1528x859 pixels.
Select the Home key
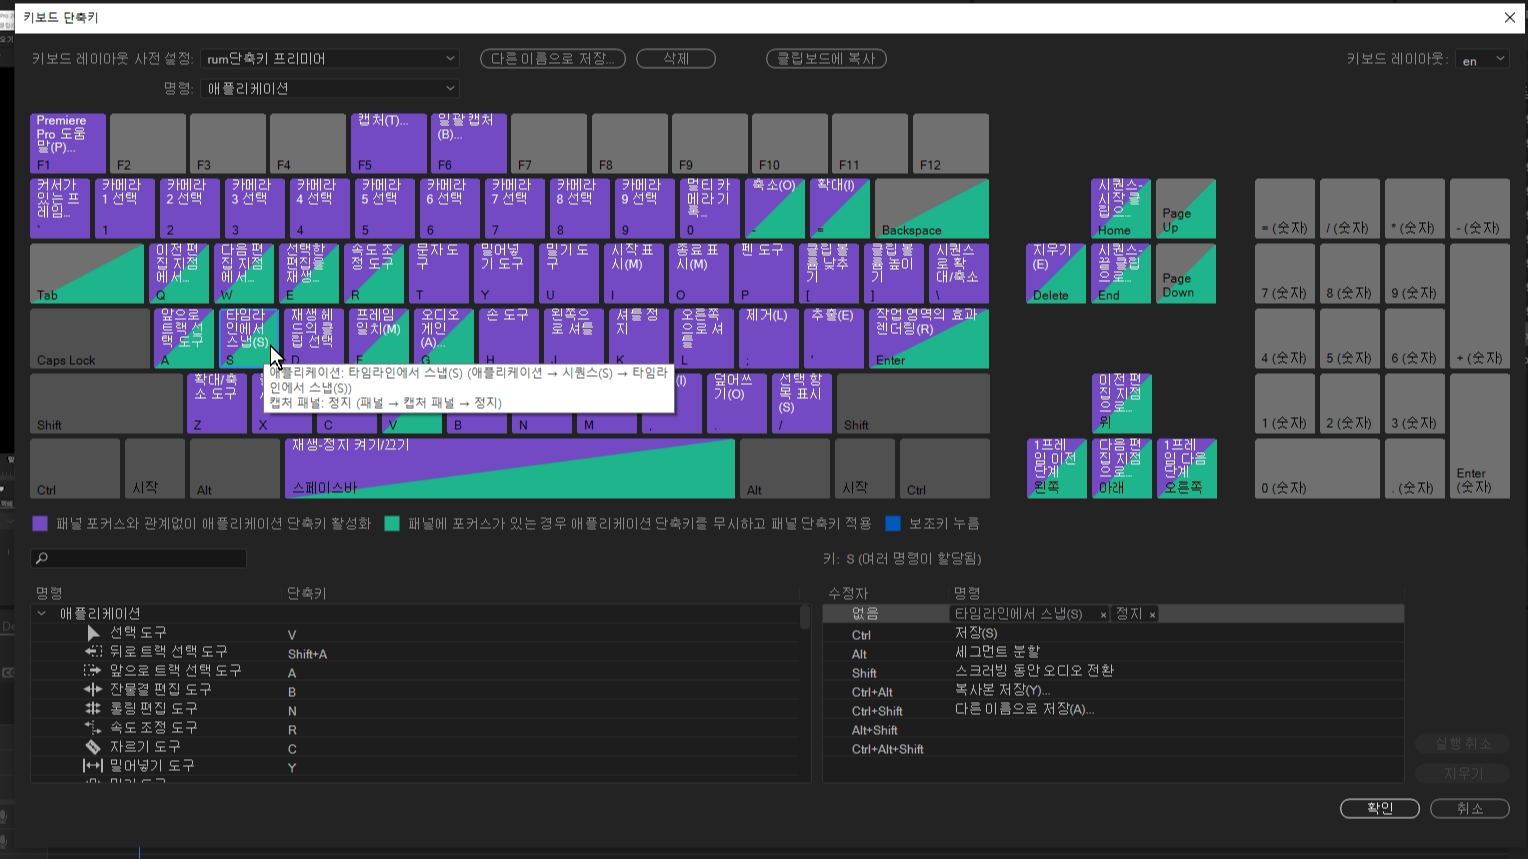[x=1121, y=208]
